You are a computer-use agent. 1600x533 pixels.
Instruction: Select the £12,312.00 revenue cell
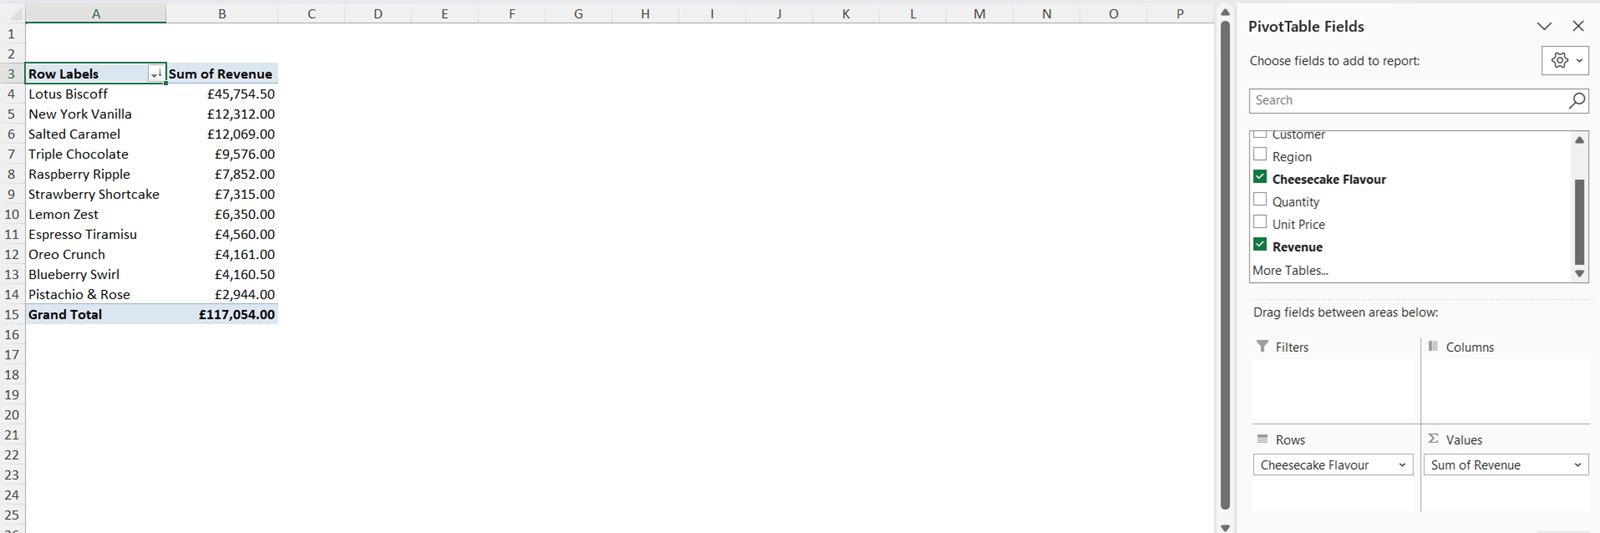click(x=222, y=114)
